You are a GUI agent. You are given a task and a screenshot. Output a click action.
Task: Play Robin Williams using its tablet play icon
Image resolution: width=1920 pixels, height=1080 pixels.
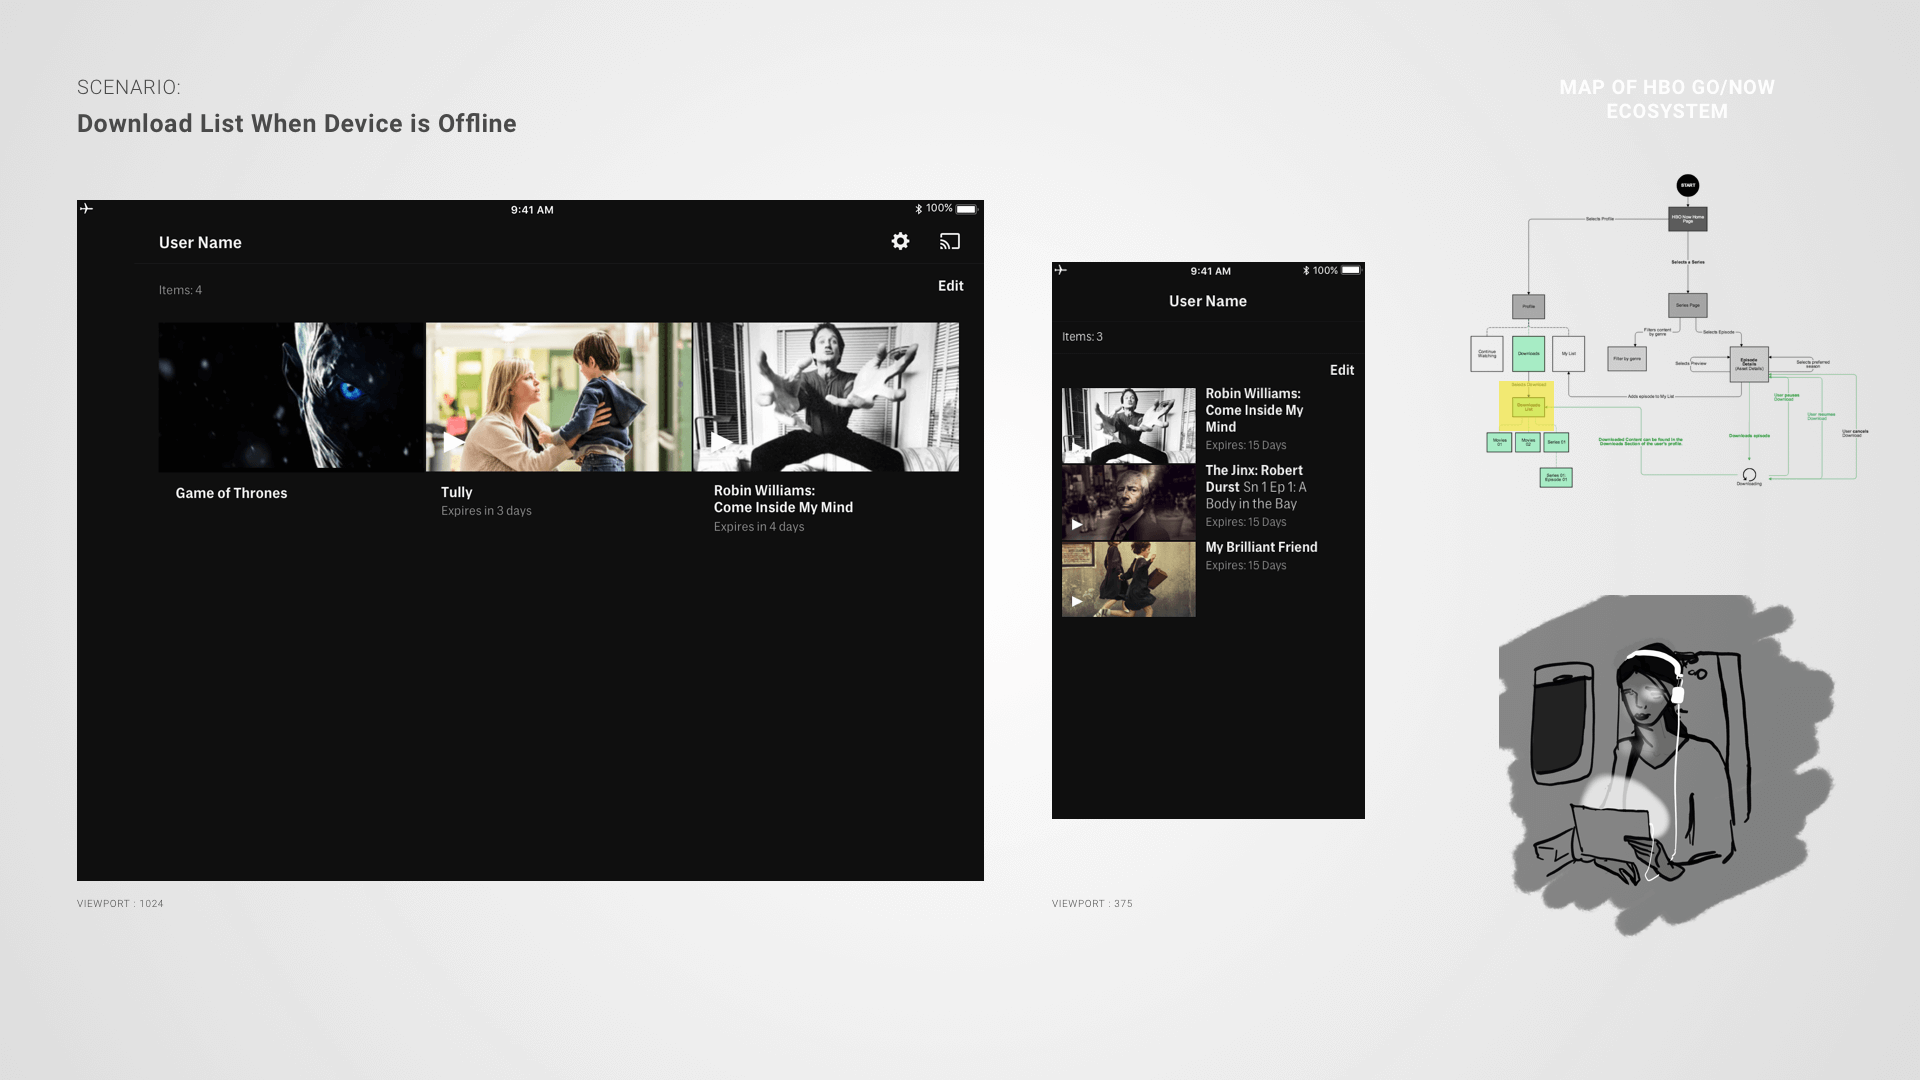721,441
